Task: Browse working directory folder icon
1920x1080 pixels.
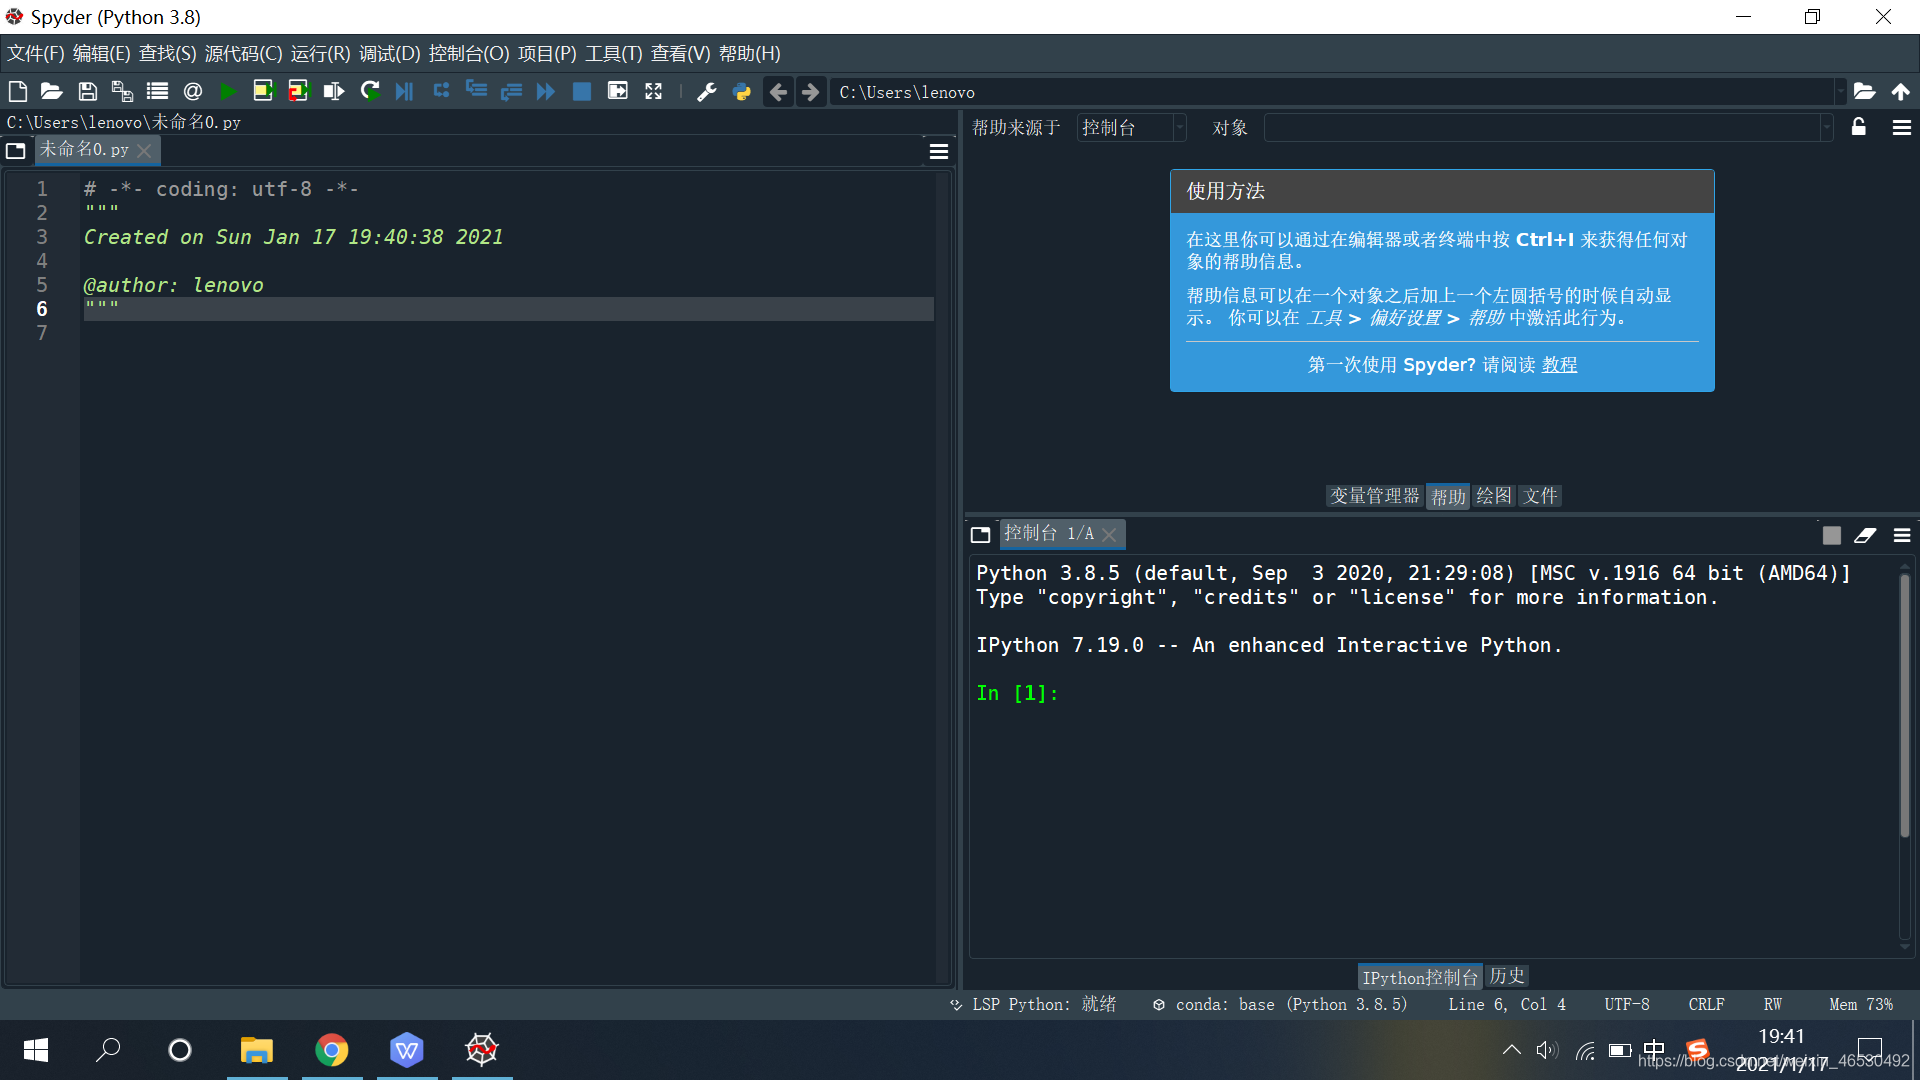Action: (1864, 91)
